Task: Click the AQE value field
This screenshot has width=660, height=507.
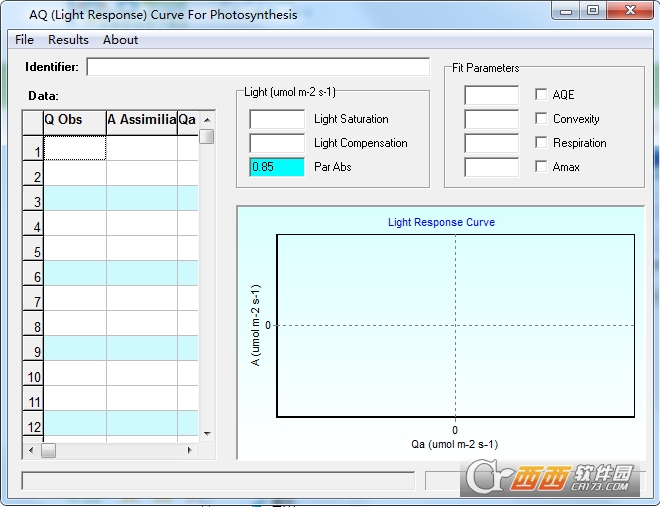Action: pos(492,95)
